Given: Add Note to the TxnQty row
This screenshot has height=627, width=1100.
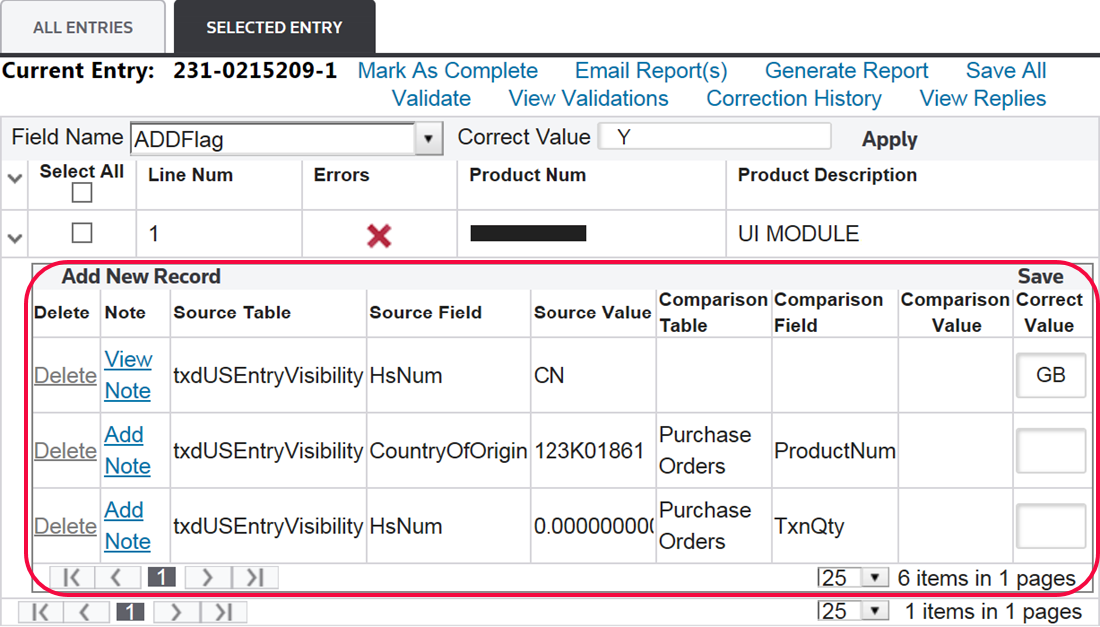Looking at the screenshot, I should click(x=128, y=525).
